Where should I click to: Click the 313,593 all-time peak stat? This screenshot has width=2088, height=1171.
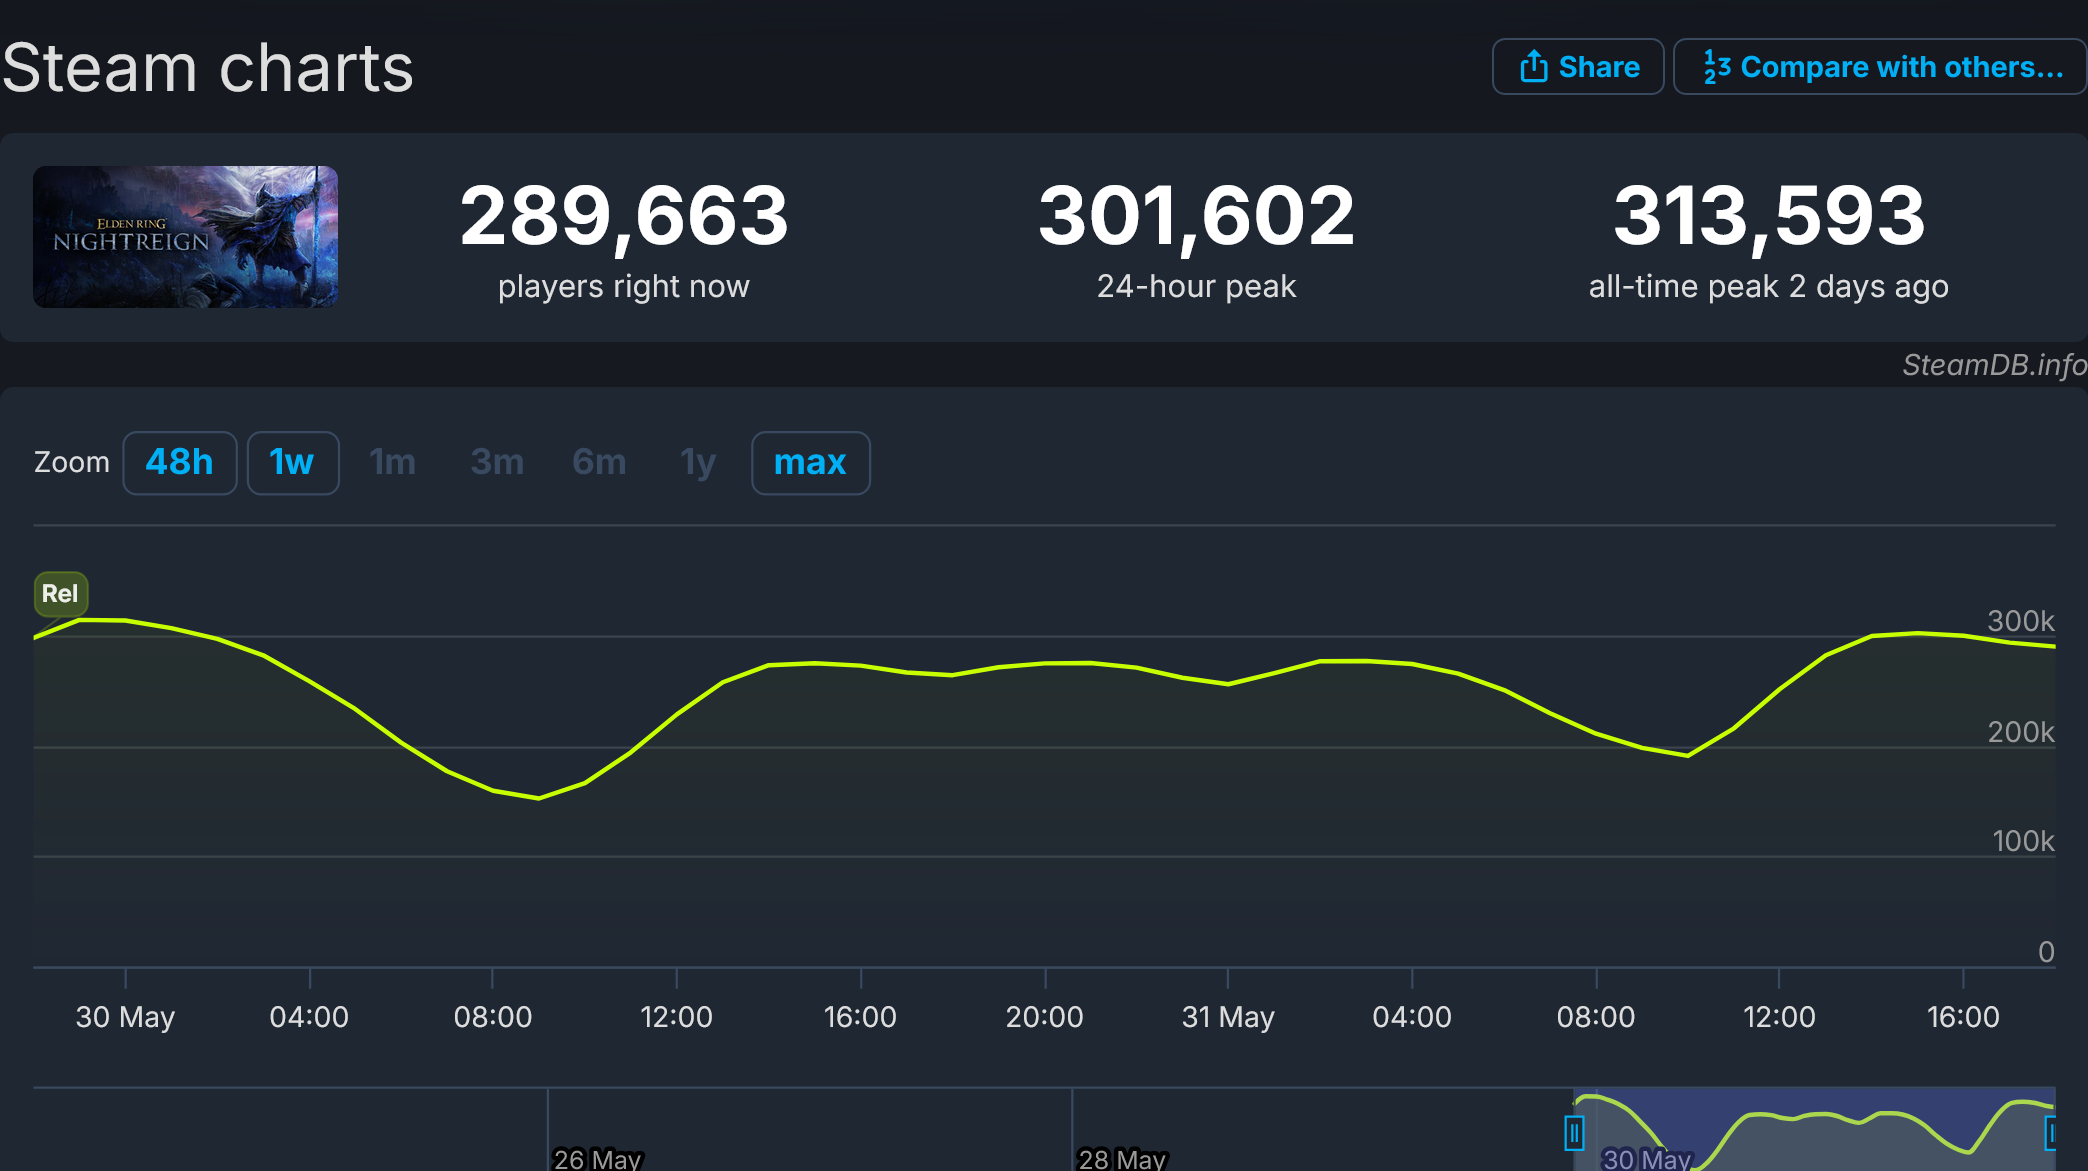(x=1768, y=217)
